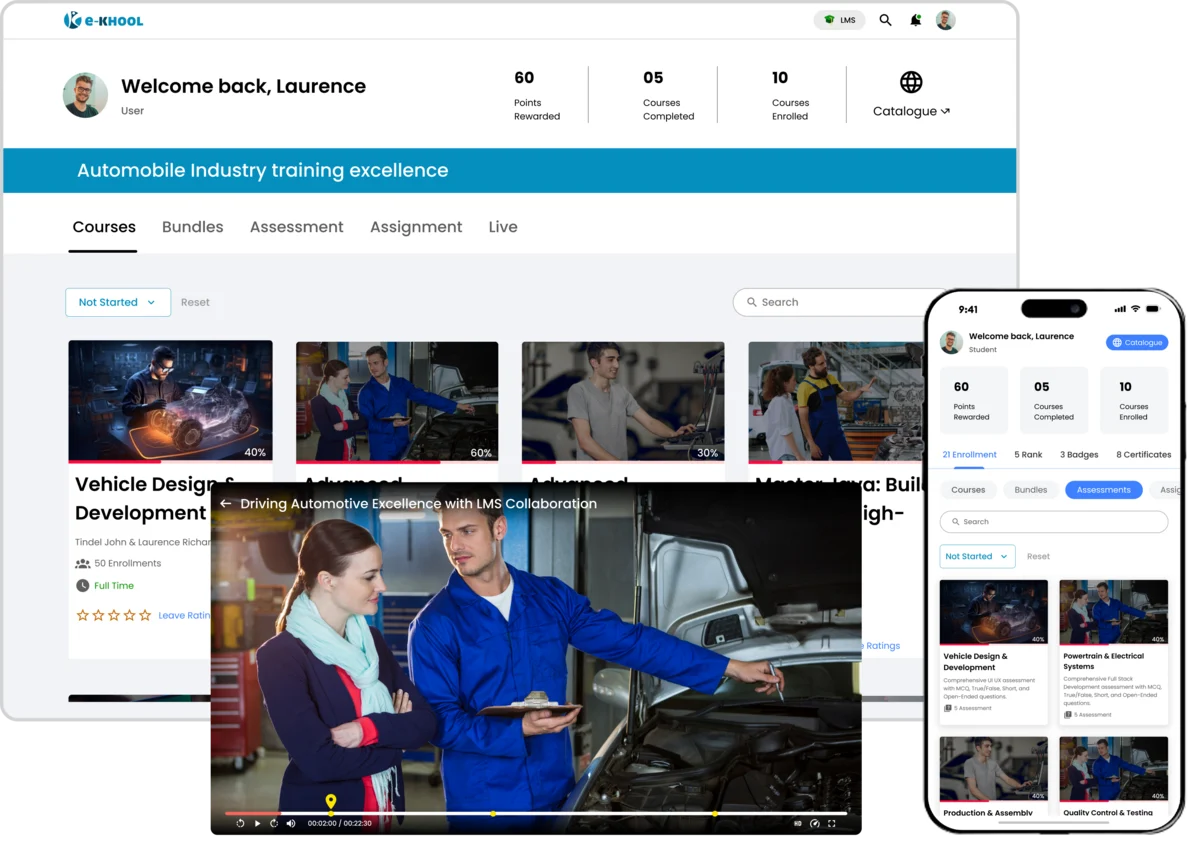Screen dimensions: 1200x847
Task: Switch to the Assessment tab
Action: 296,227
